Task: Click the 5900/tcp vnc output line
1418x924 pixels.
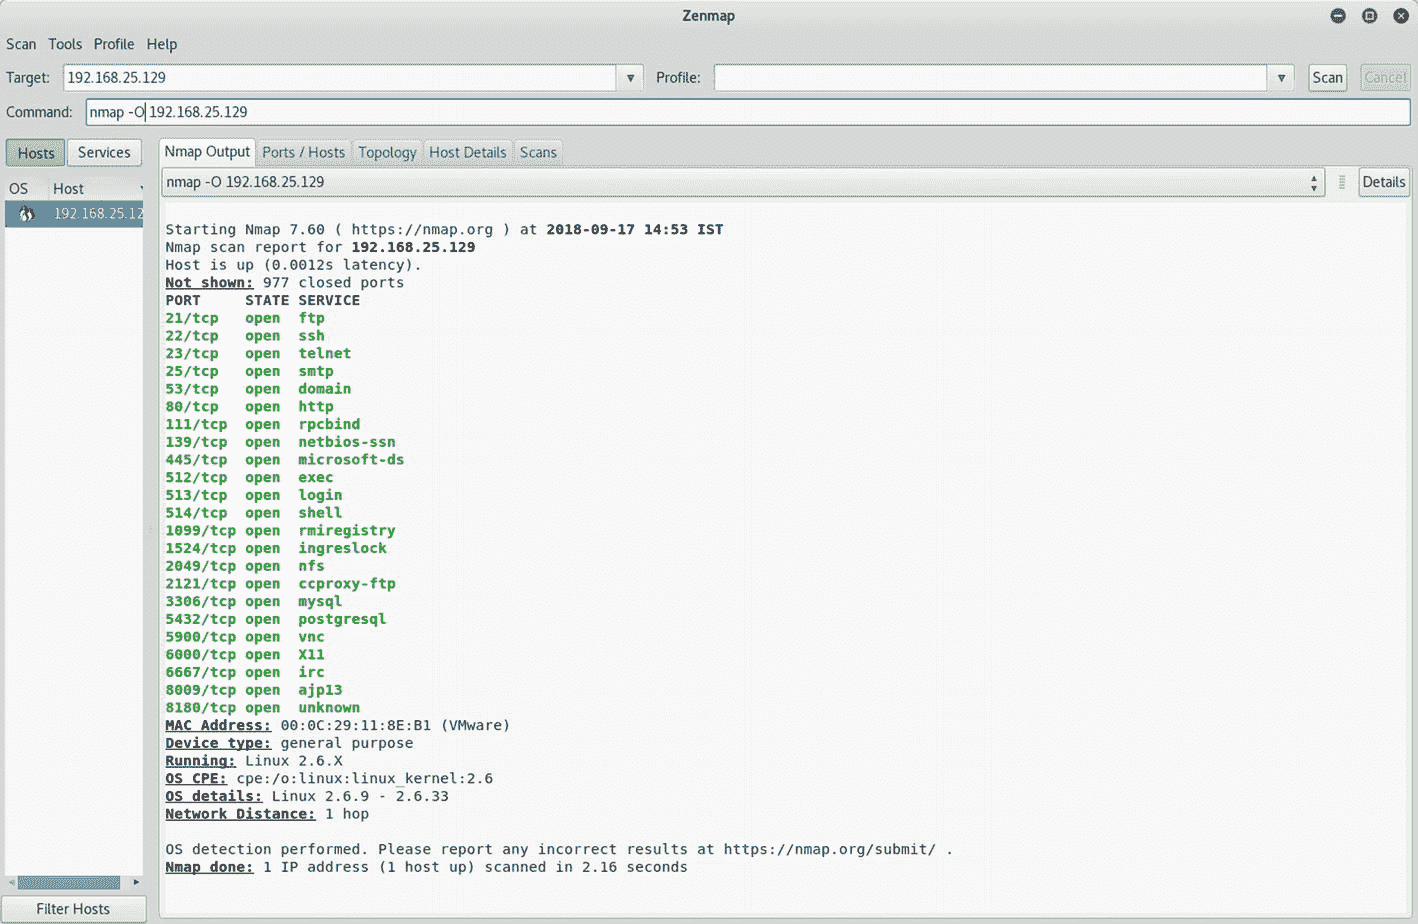Action: tap(245, 637)
